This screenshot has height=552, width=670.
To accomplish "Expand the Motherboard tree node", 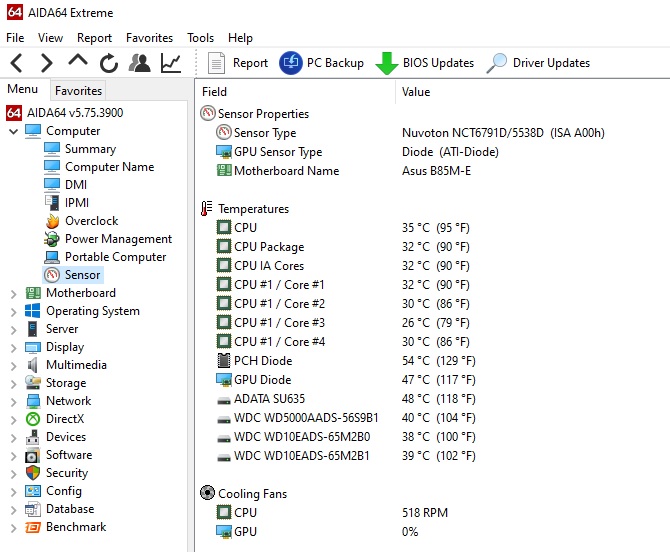I will (13, 294).
